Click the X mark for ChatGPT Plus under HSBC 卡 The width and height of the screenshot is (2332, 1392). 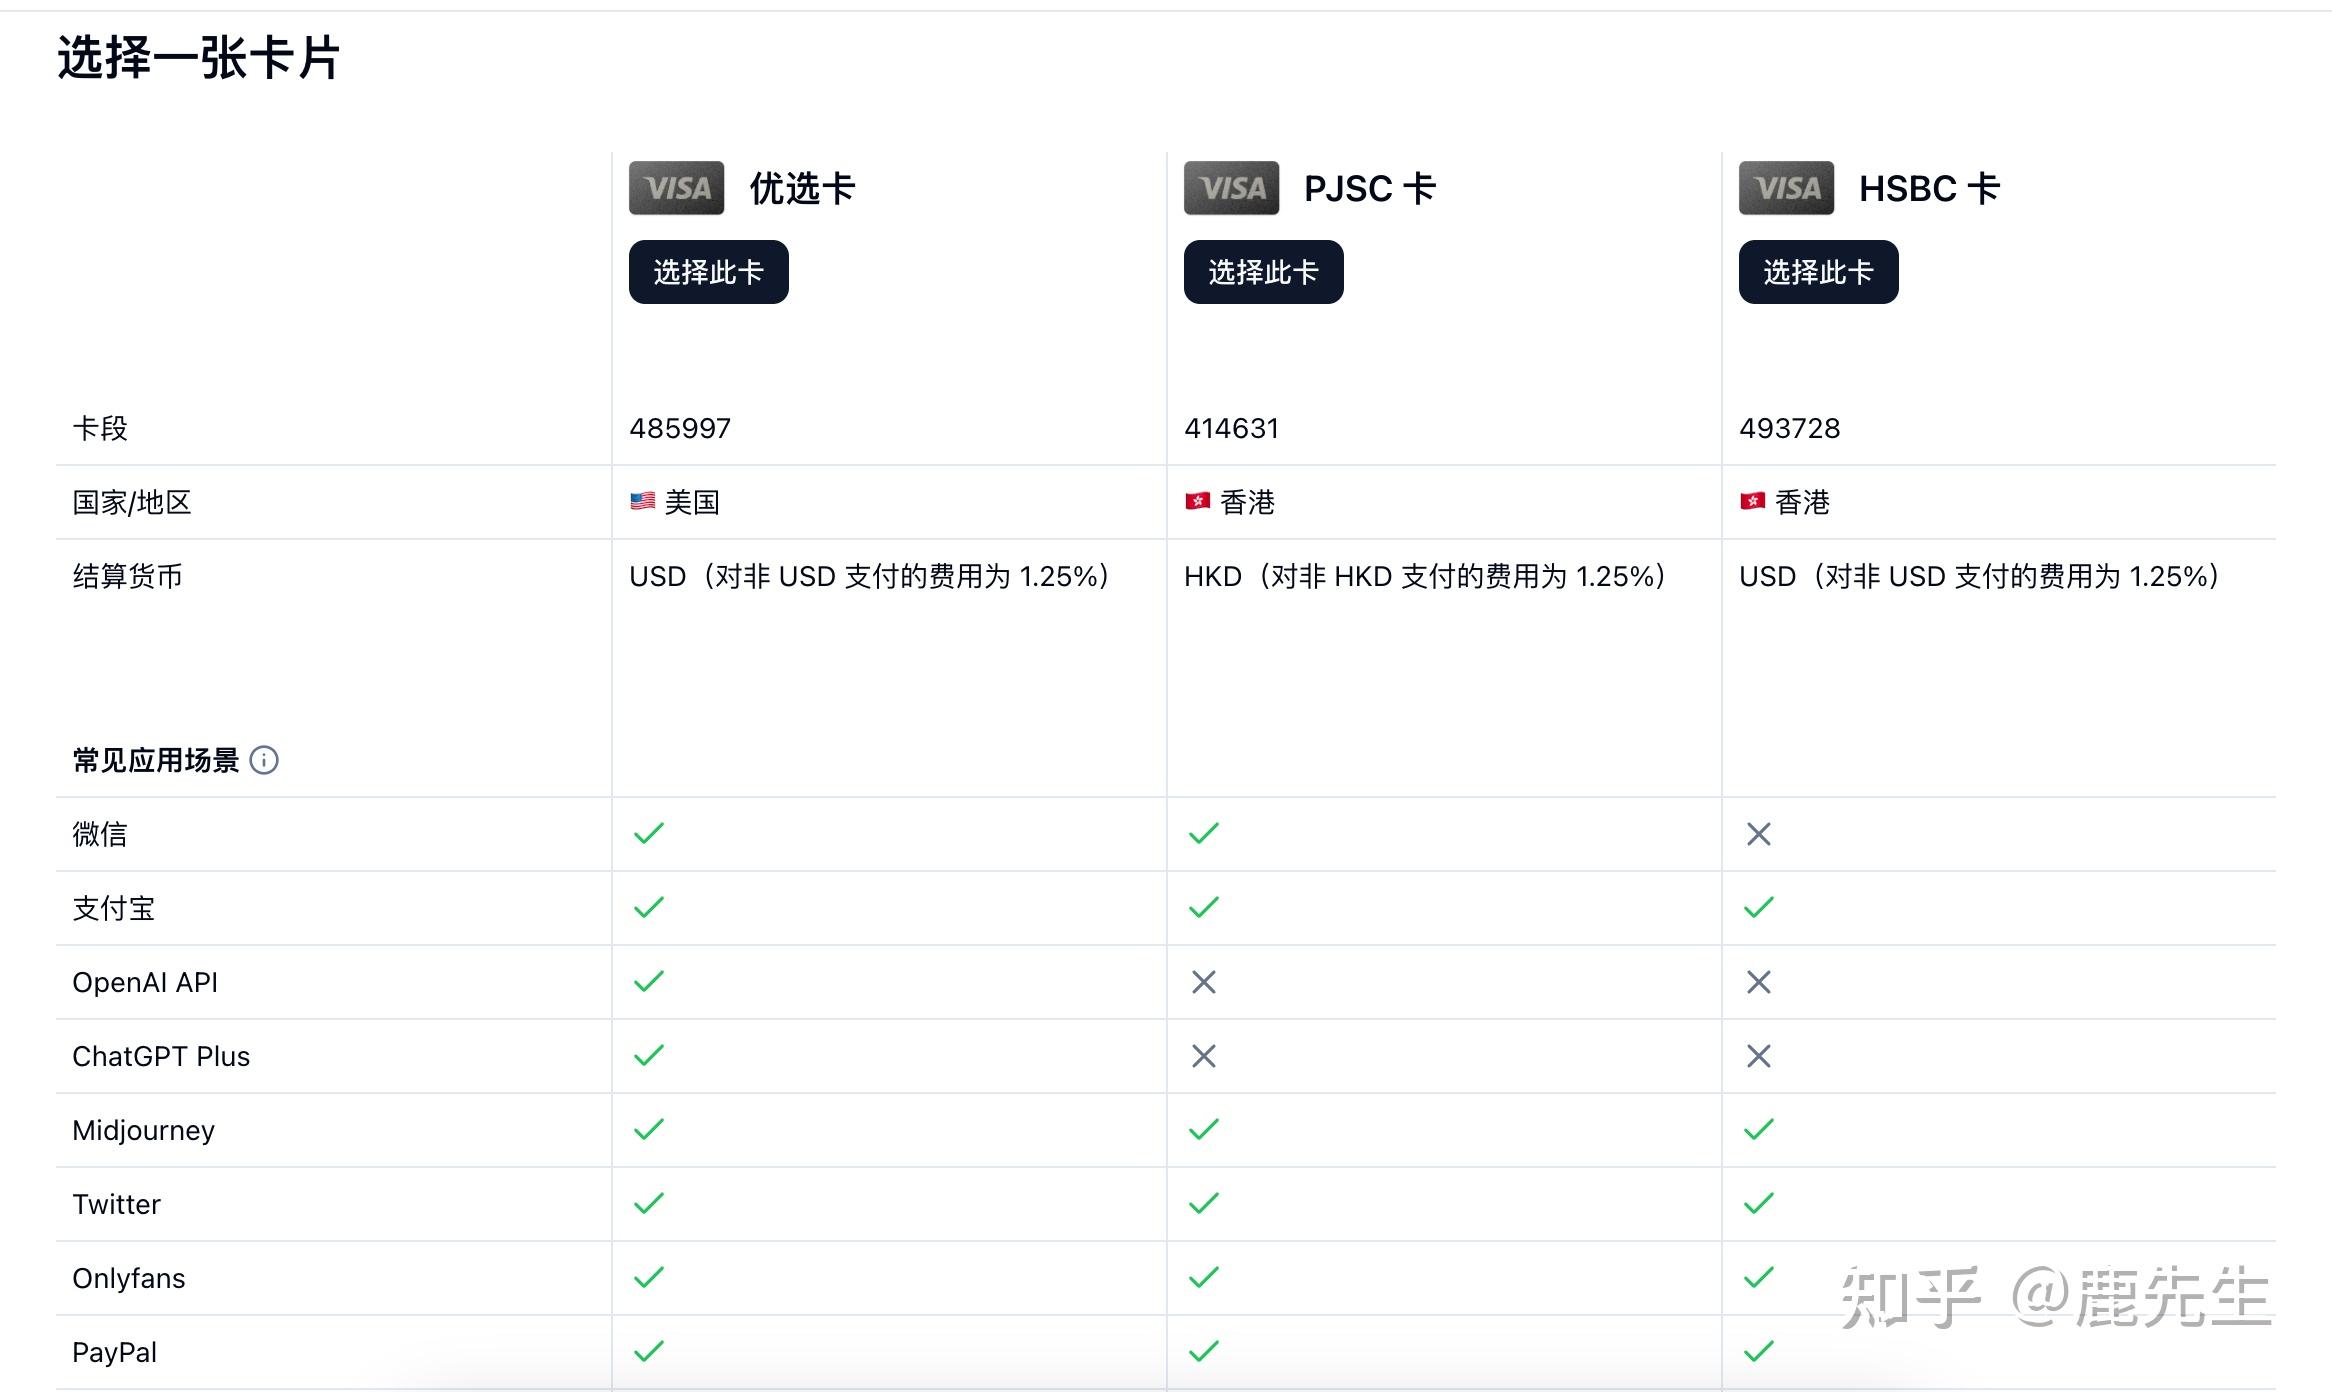coord(1758,1056)
